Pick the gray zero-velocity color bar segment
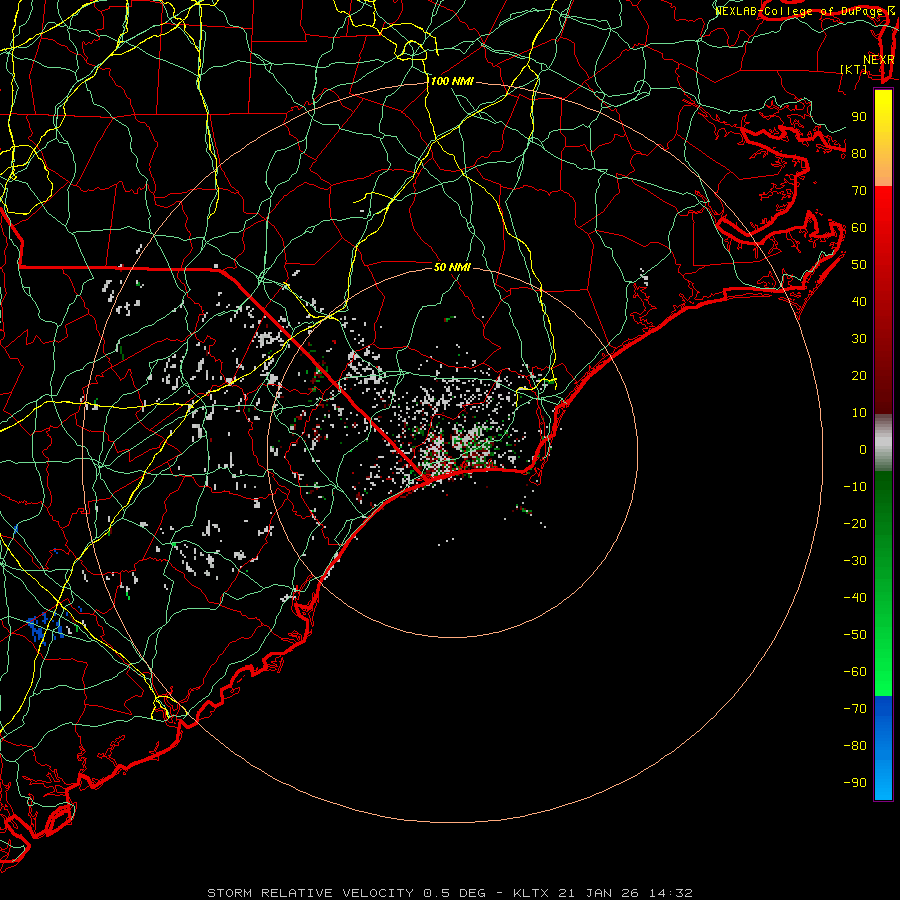The height and width of the screenshot is (900, 900). 883,443
